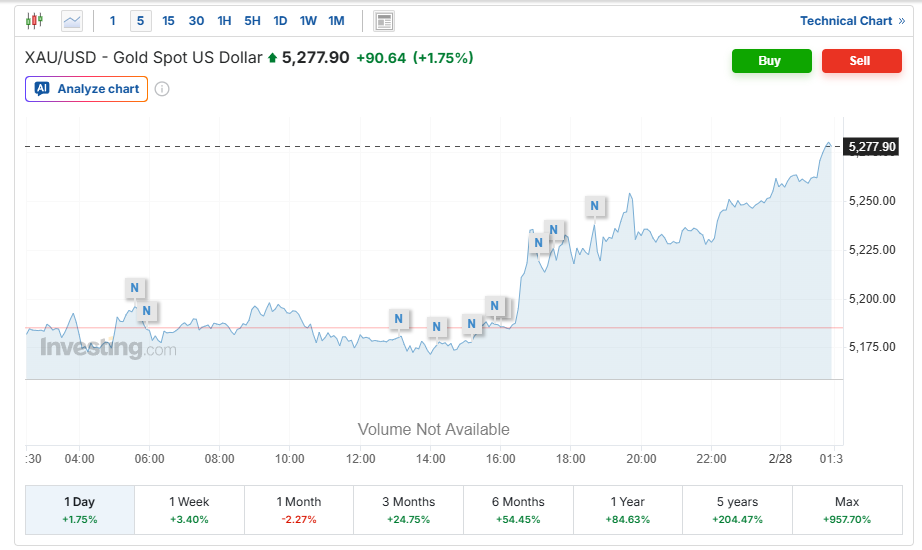Image resolution: width=922 pixels, height=550 pixels.
Task: Open the highest news marker on chart
Action: click(595, 207)
